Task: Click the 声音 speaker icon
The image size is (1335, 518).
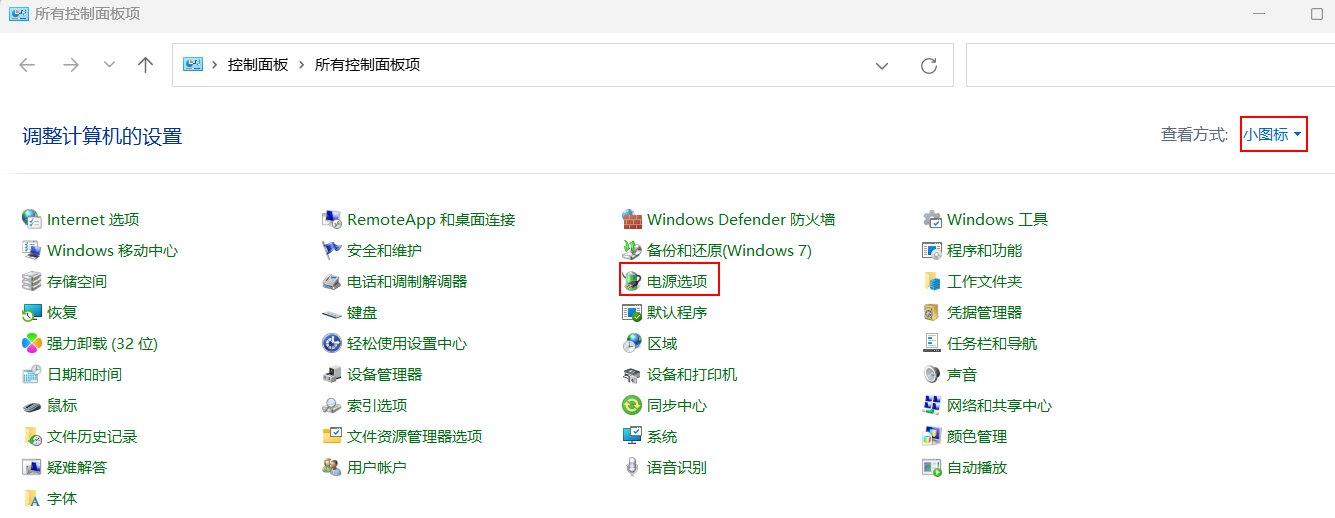Action: [931, 375]
